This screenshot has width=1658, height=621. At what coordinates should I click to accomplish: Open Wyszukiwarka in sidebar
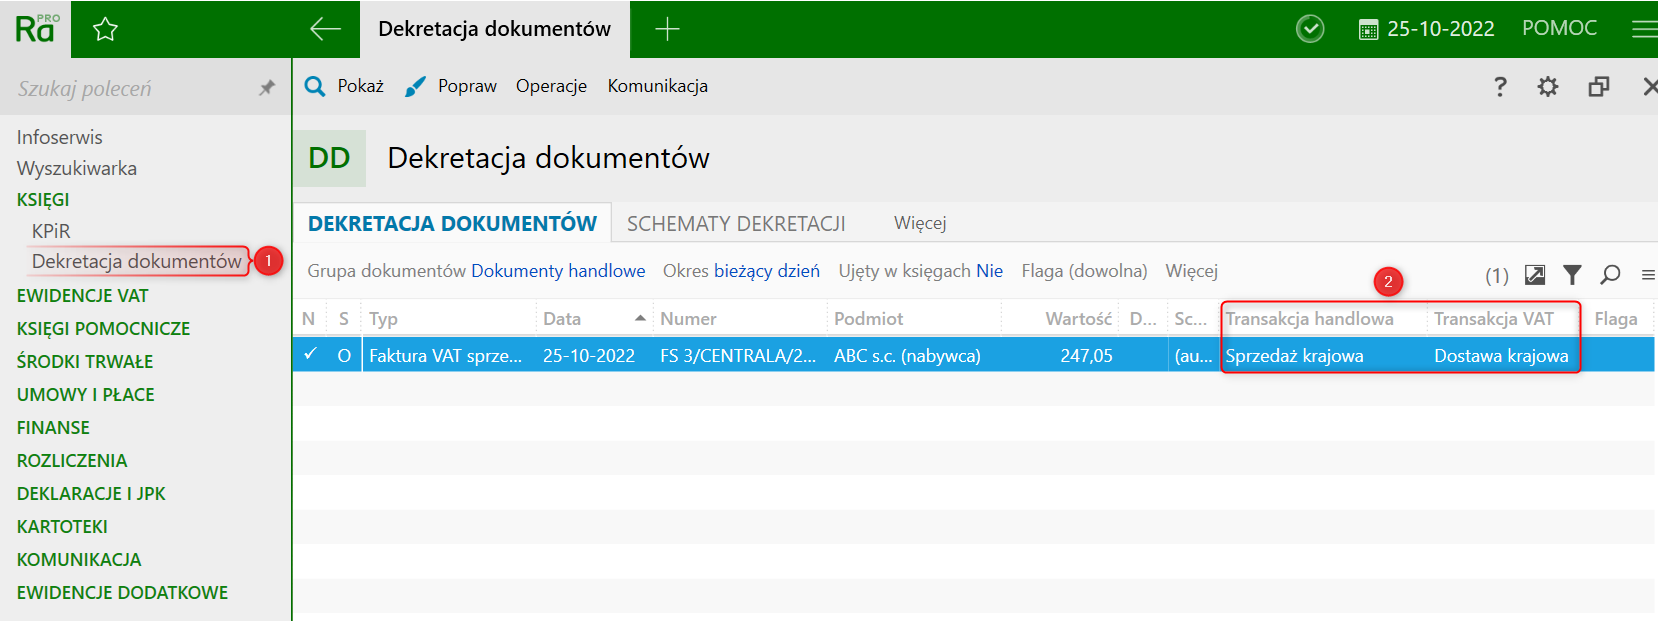pyautogui.click(x=76, y=168)
